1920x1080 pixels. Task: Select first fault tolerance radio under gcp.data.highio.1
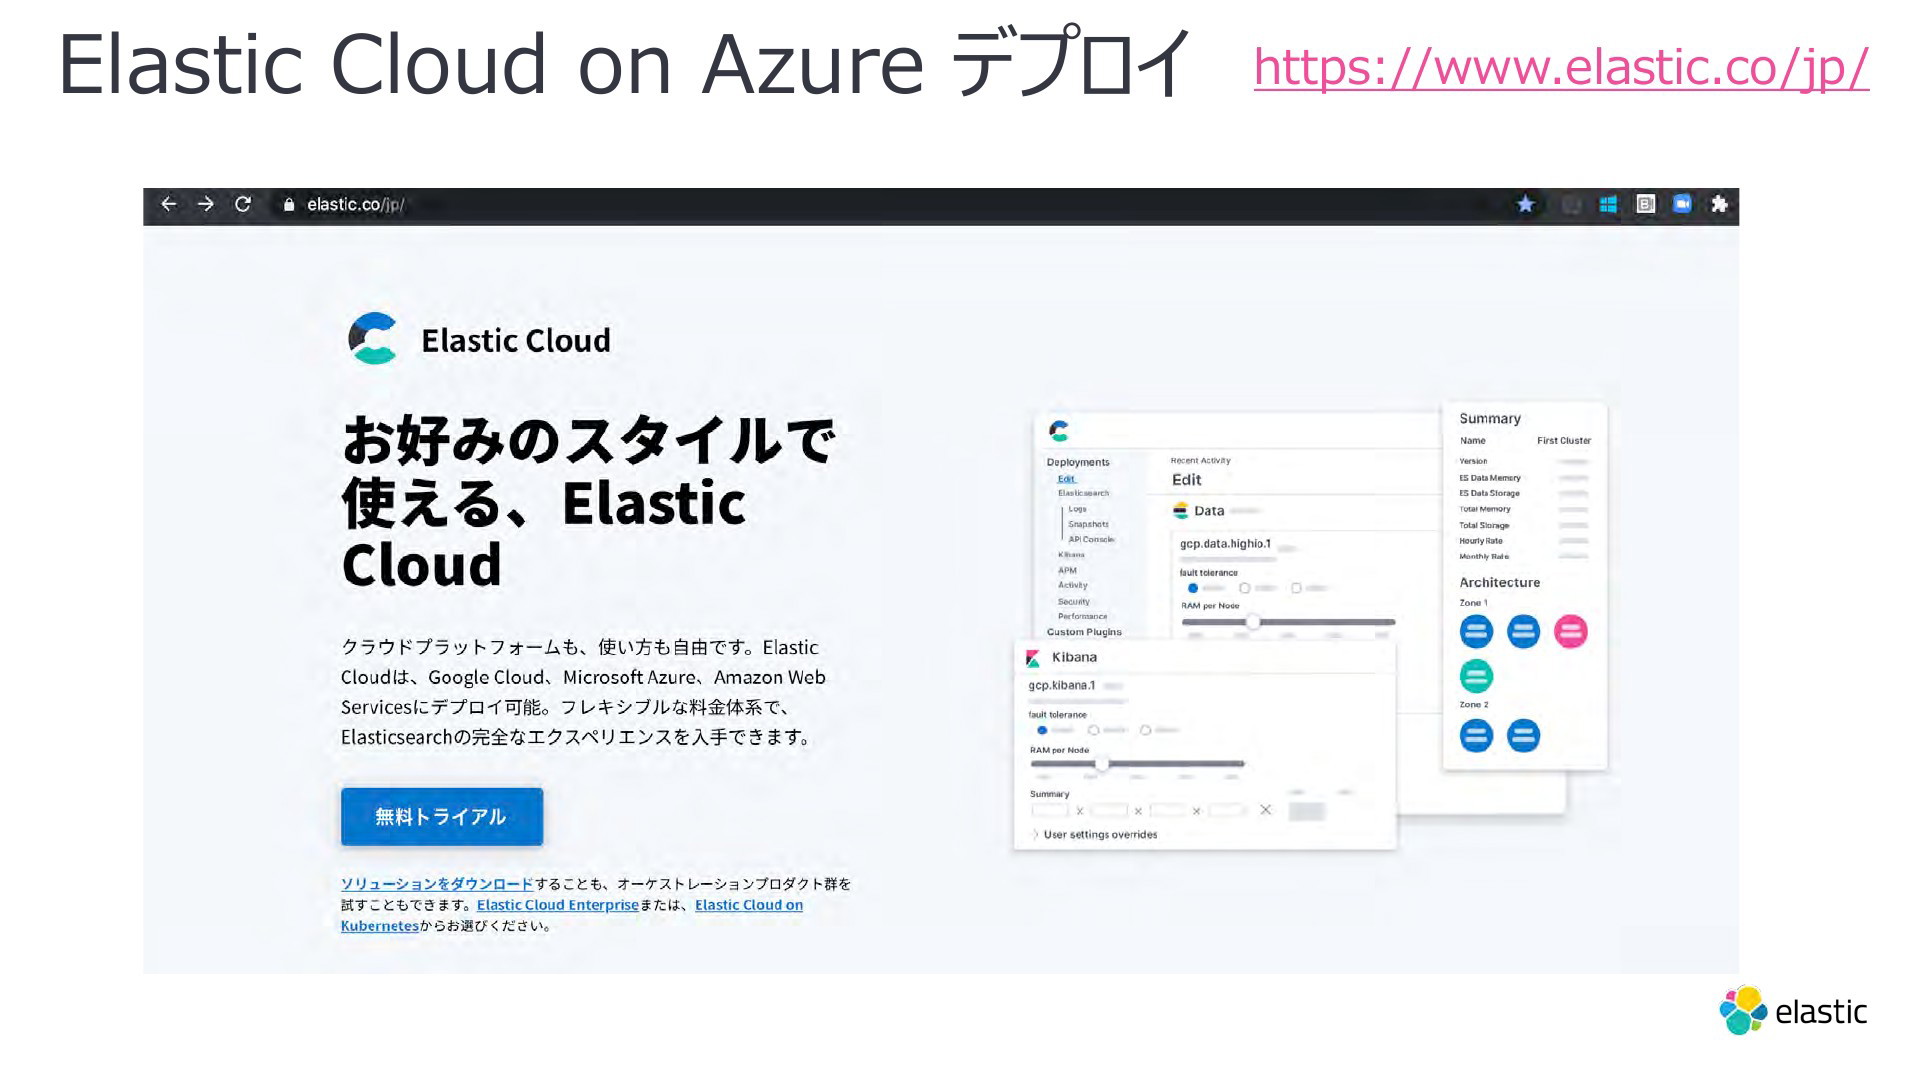point(1192,588)
